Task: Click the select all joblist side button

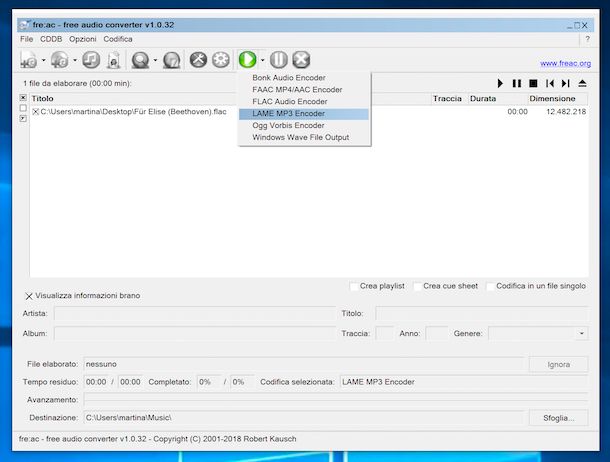Action: pyautogui.click(x=23, y=97)
